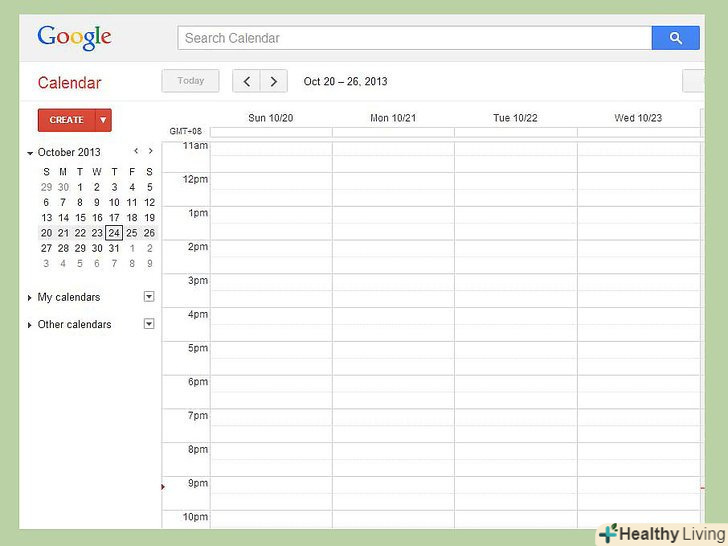Select October 27 in mini calendar
This screenshot has width=728, height=546.
coord(46,248)
